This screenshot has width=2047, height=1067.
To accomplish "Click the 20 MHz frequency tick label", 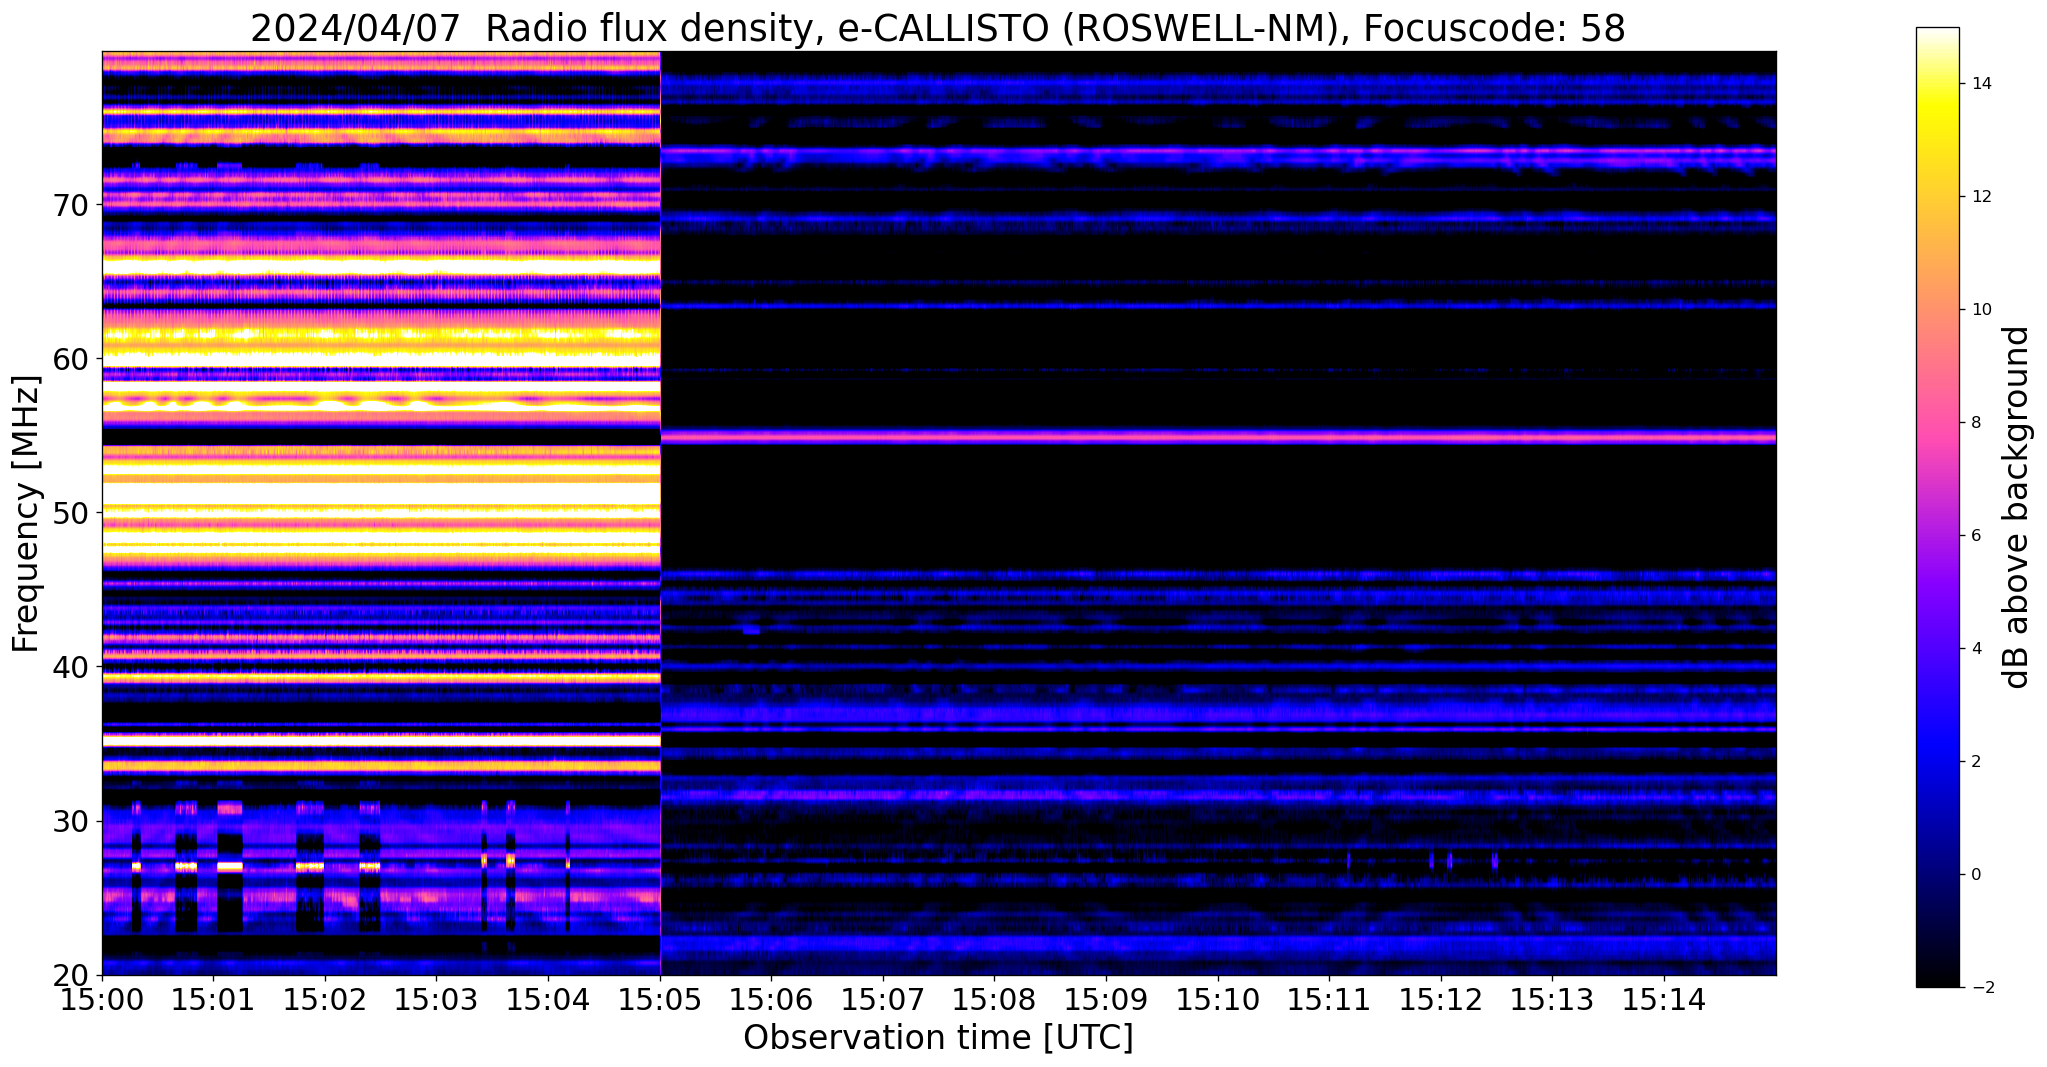I will pyautogui.click(x=71, y=975).
